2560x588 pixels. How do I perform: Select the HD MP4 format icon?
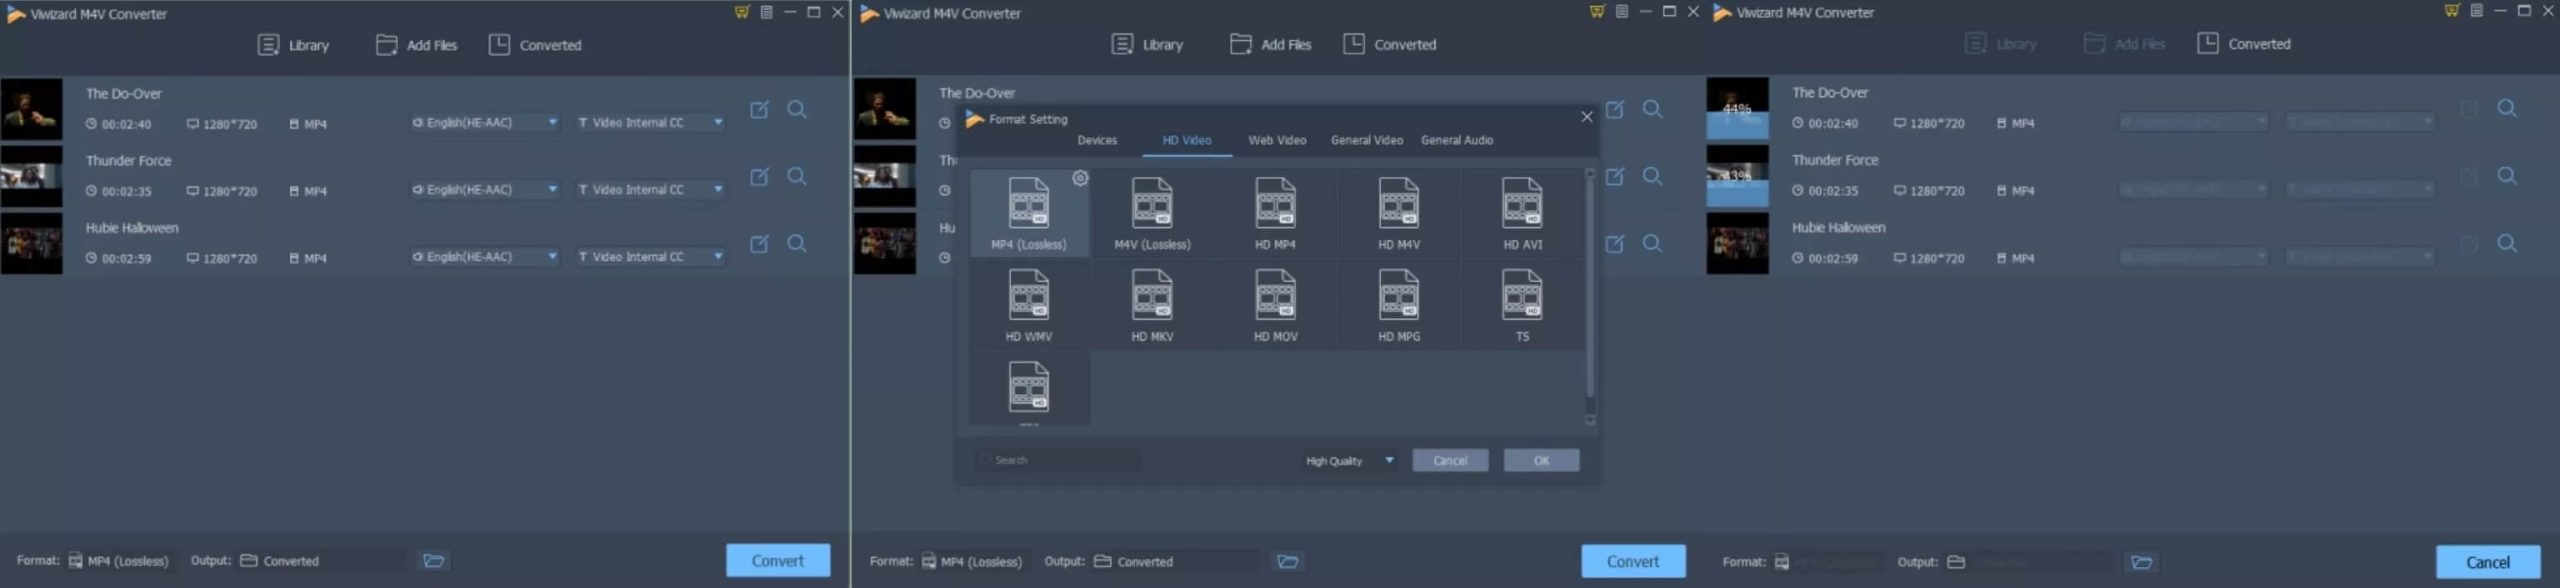point(1275,205)
